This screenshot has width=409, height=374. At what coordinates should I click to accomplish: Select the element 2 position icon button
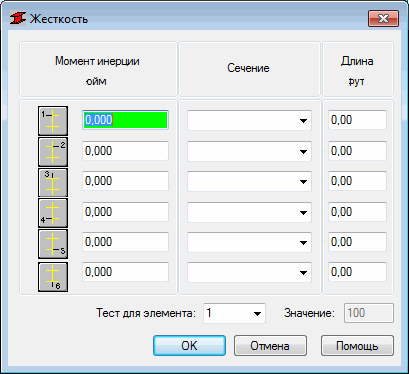[53, 152]
